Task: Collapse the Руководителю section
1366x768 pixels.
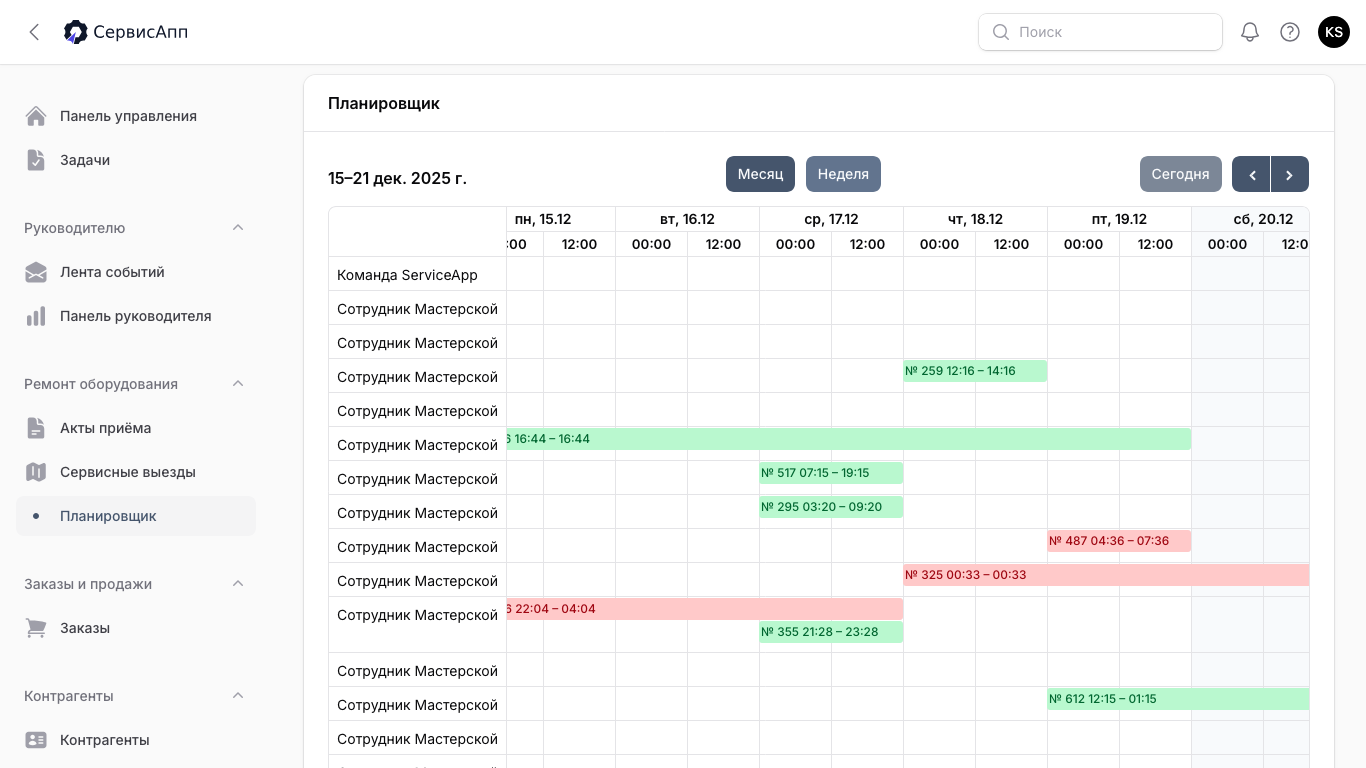Action: point(238,228)
